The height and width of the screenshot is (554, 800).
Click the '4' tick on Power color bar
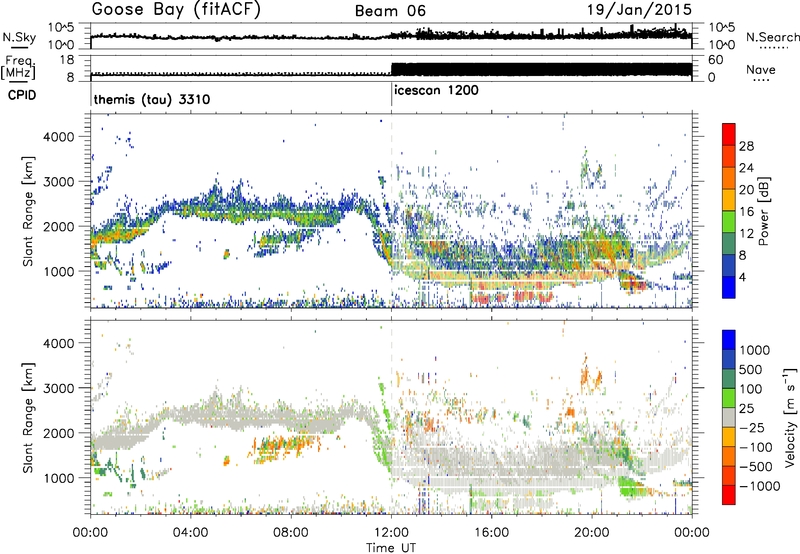pyautogui.click(x=743, y=277)
